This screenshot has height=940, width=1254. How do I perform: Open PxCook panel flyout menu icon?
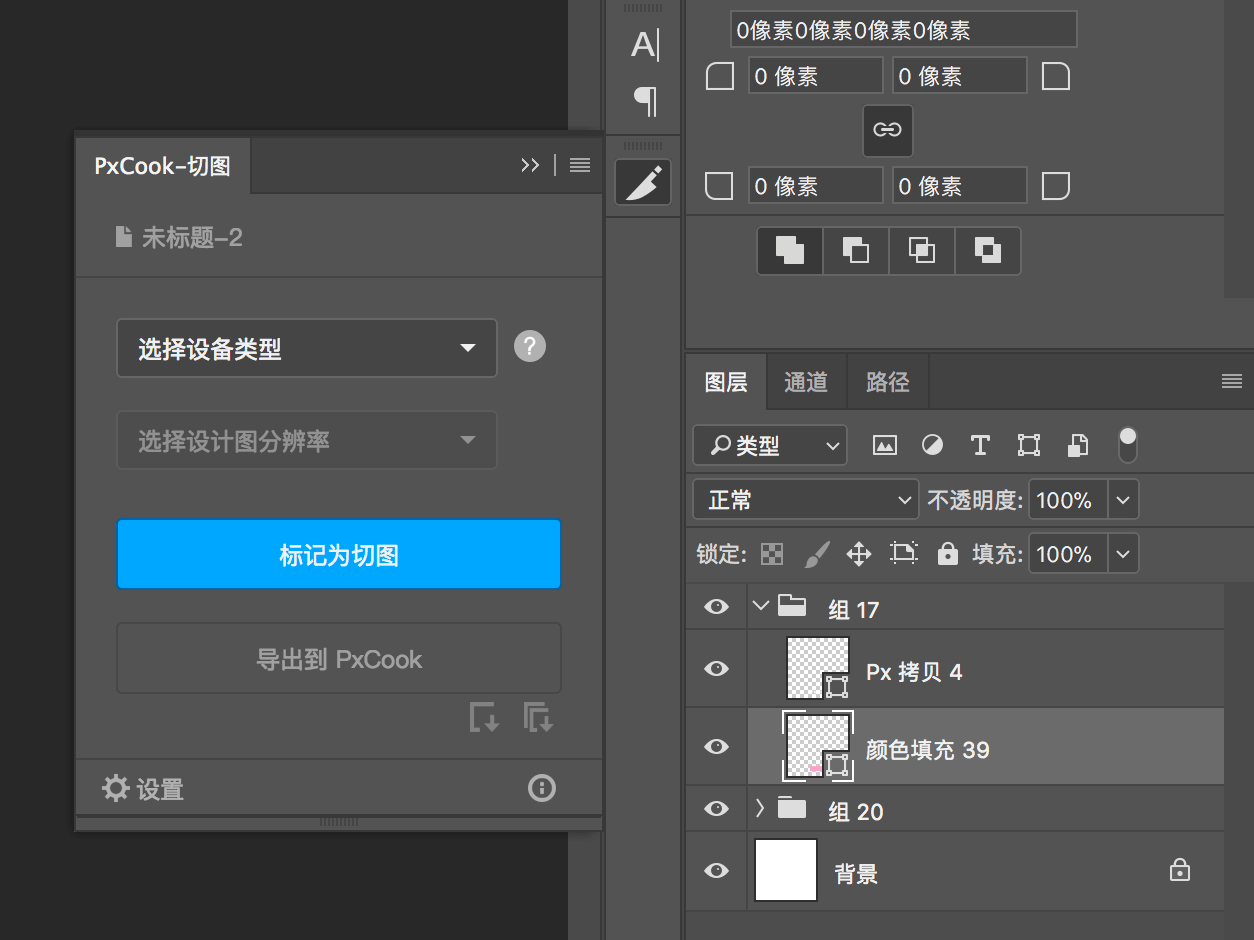tap(580, 165)
